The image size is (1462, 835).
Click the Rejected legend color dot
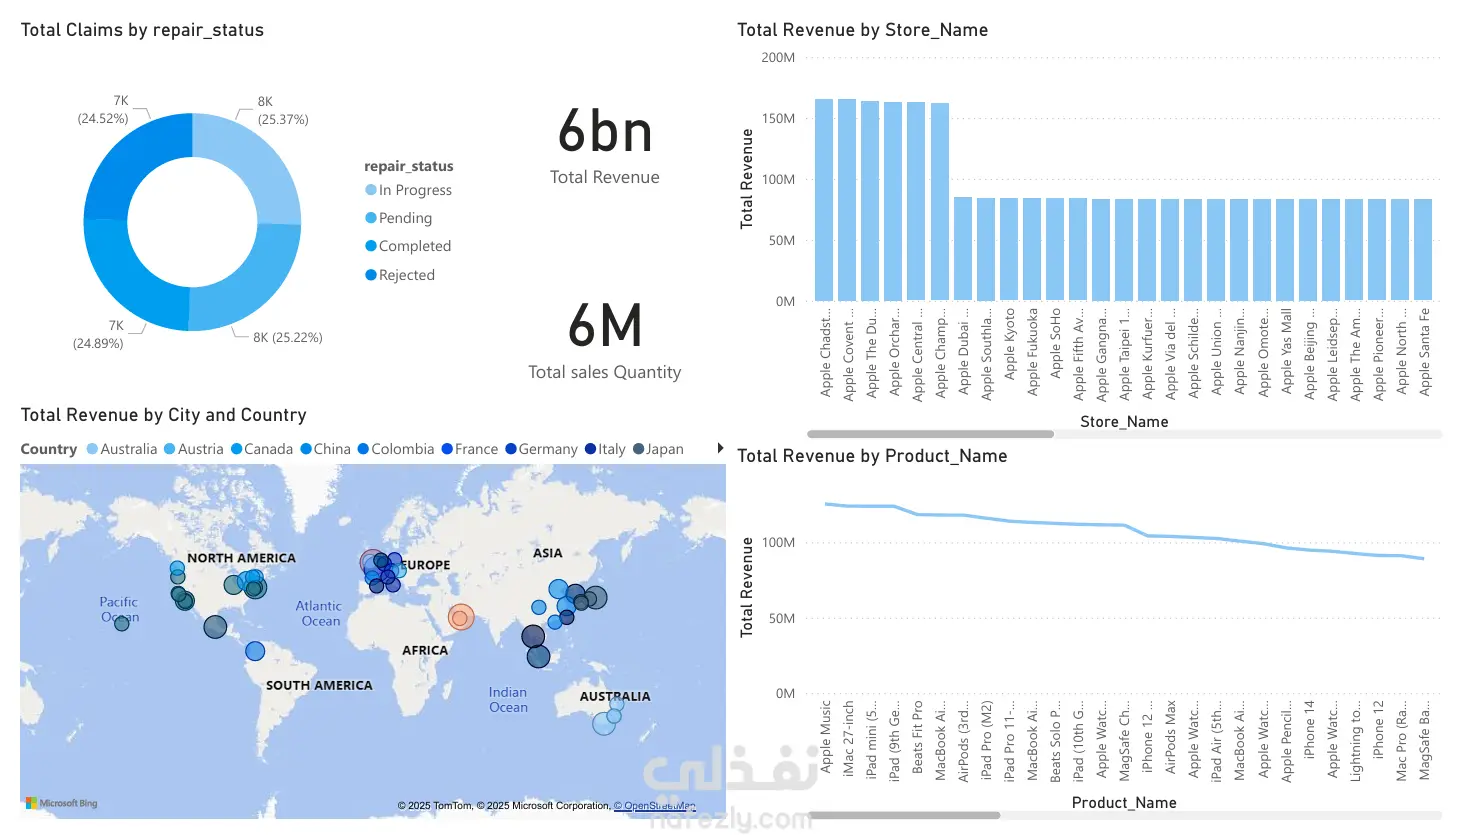[371, 275]
